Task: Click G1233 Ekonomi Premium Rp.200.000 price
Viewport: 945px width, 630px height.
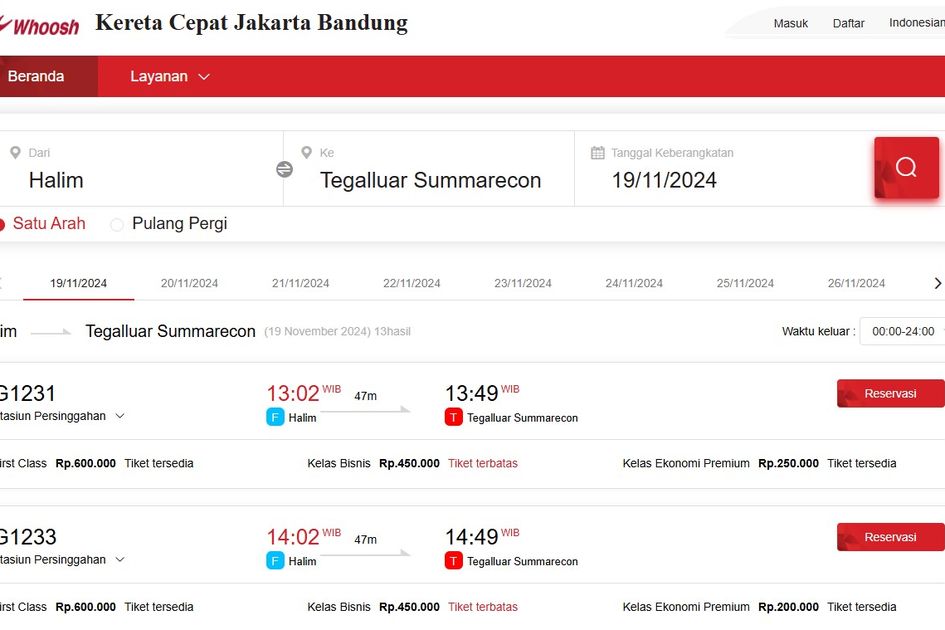Action: (x=788, y=607)
